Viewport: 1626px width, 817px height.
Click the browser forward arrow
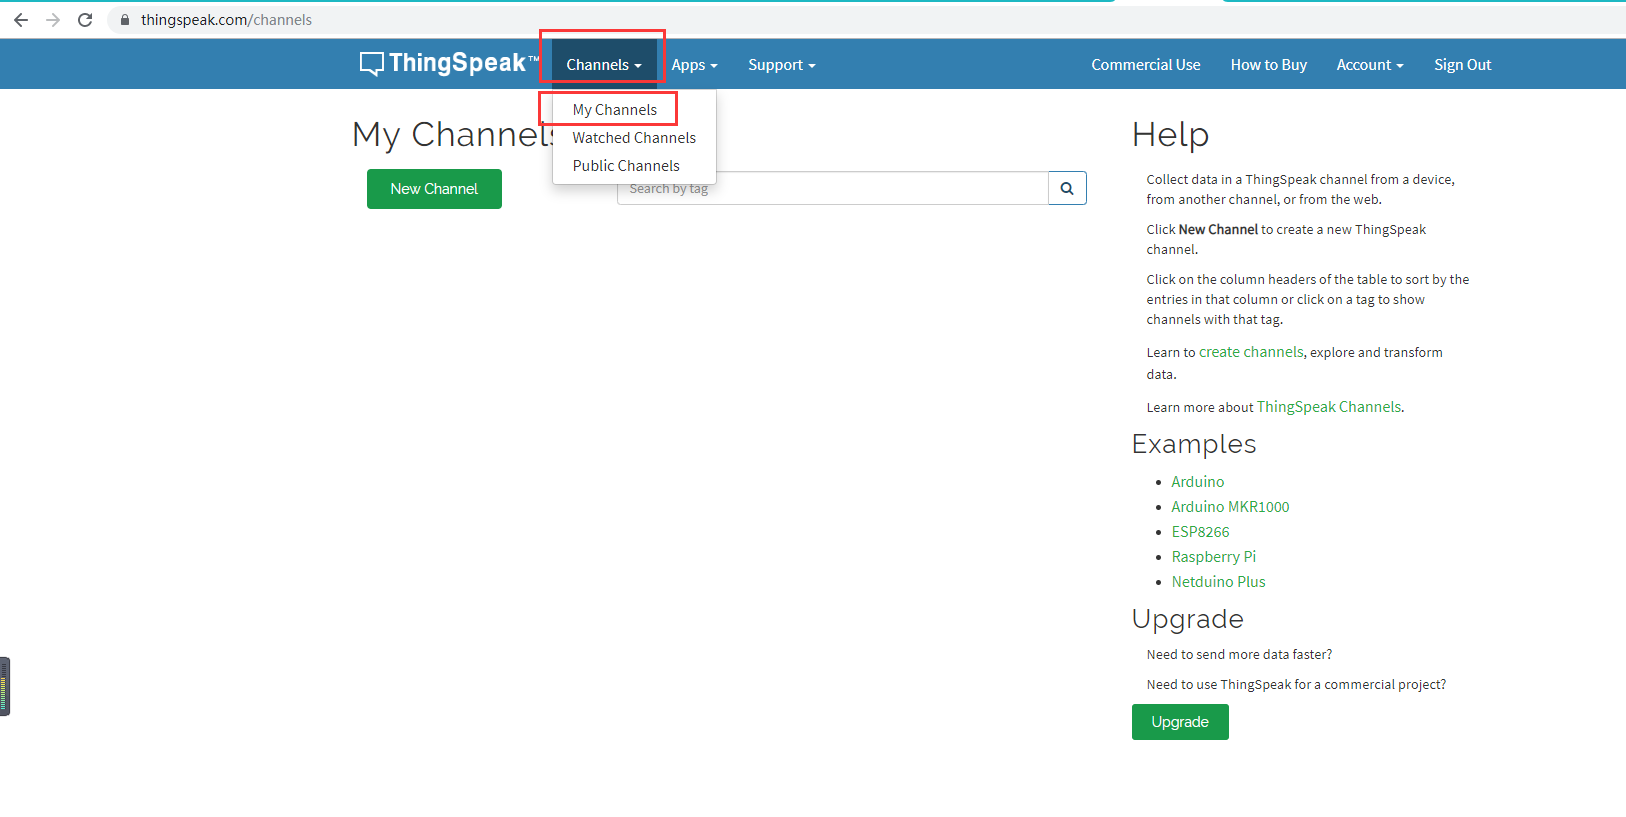(x=53, y=20)
